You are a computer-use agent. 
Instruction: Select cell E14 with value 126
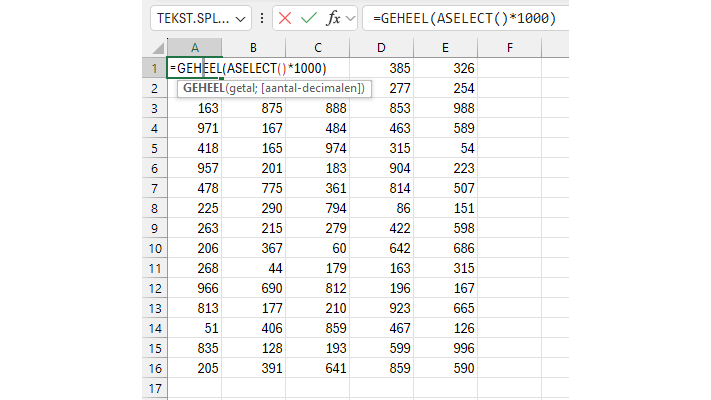pos(445,328)
